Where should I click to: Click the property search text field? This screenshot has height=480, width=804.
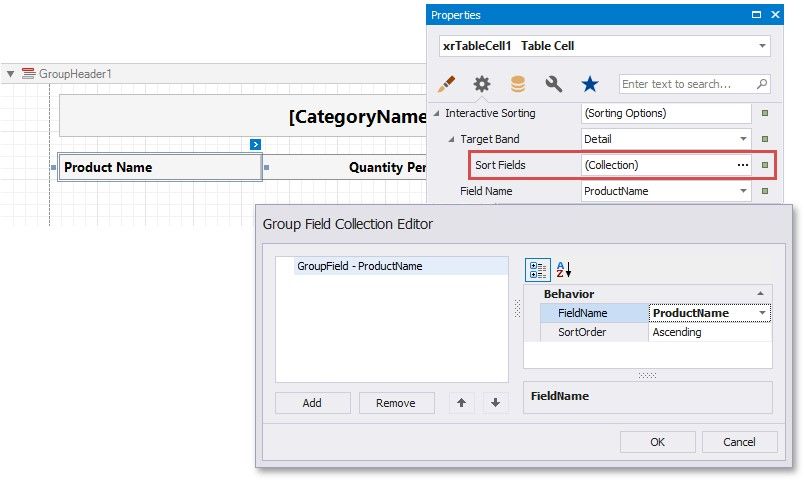click(688, 84)
